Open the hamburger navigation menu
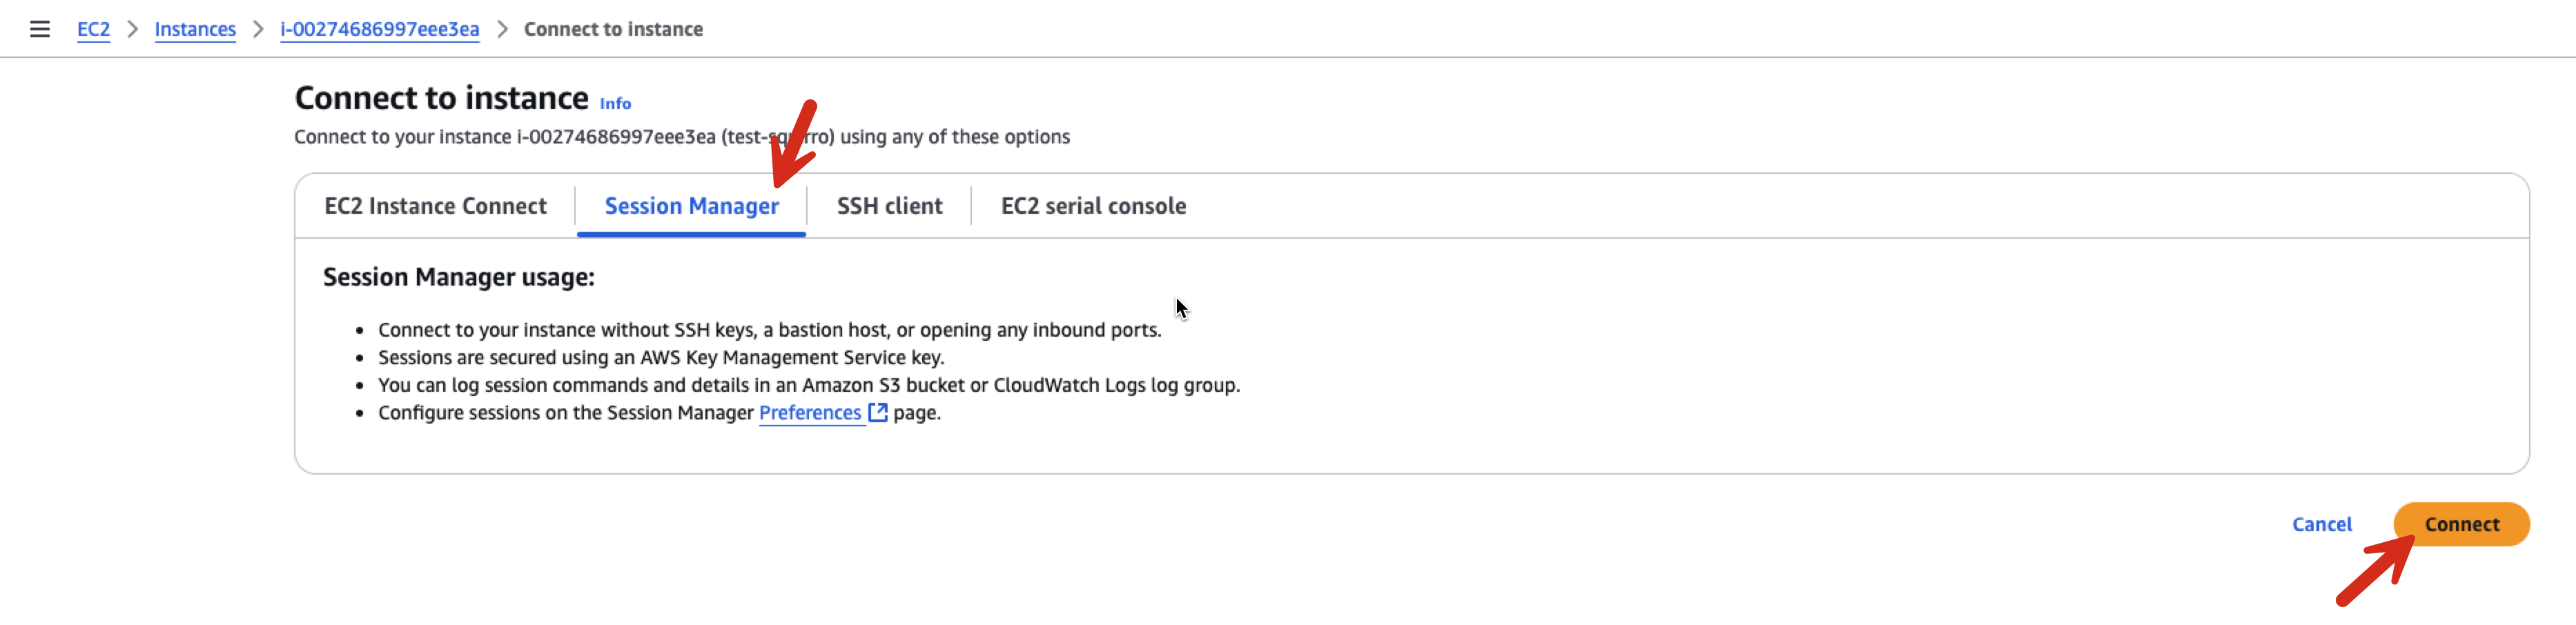Screen dimensions: 2576x625 [x=40, y=29]
